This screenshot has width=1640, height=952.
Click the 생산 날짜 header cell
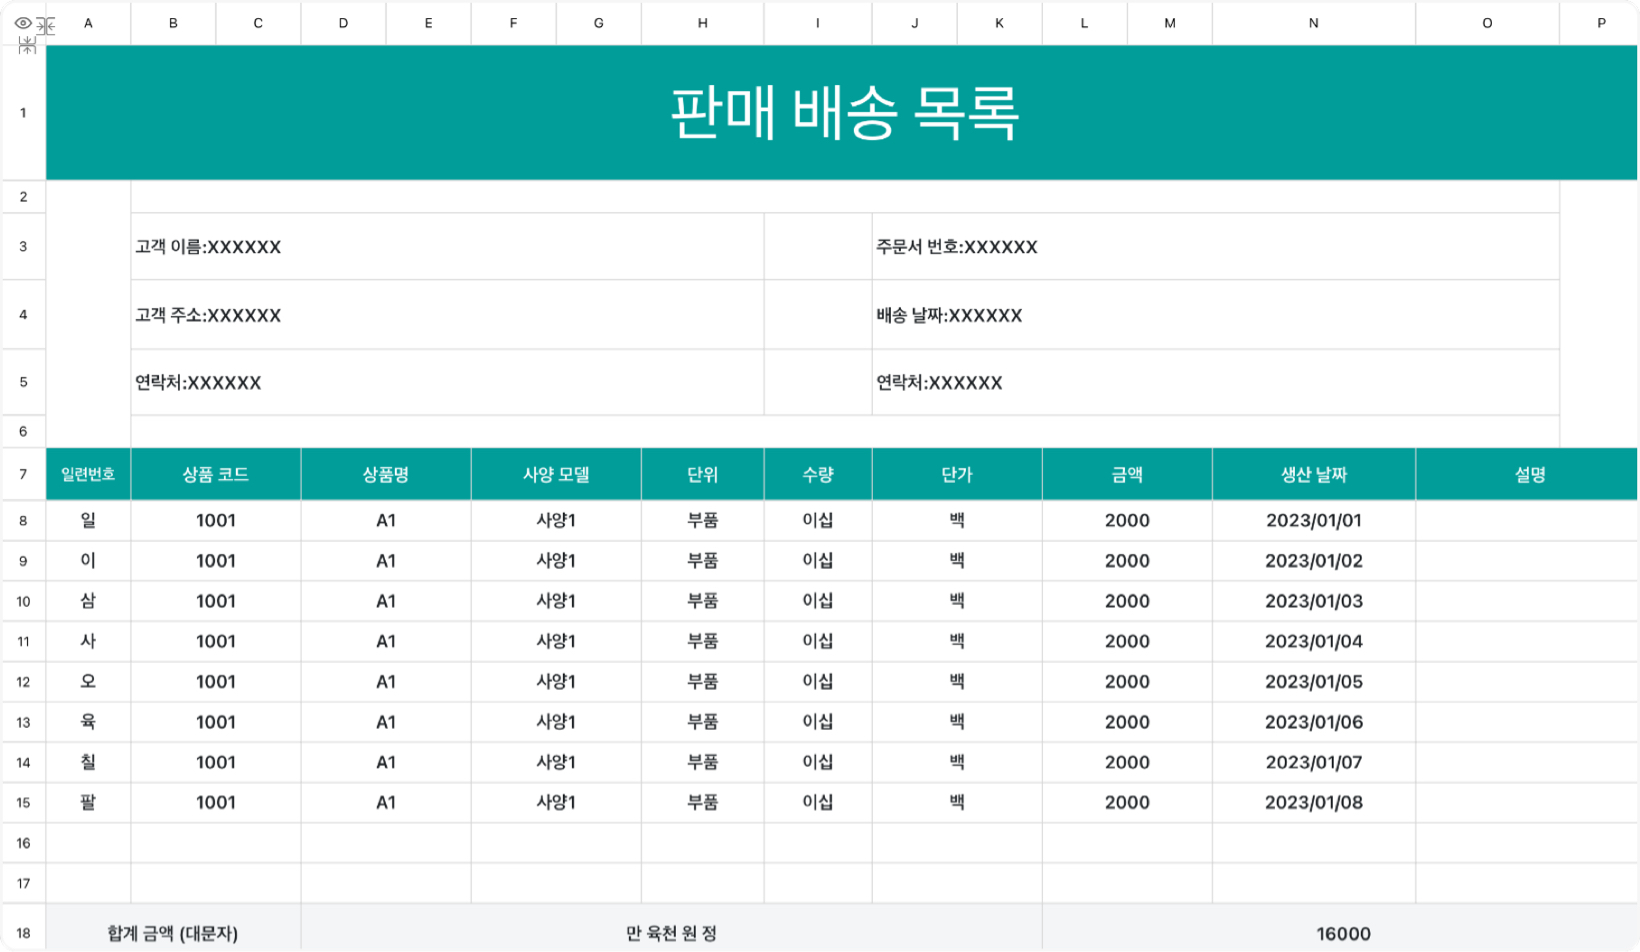point(1314,474)
